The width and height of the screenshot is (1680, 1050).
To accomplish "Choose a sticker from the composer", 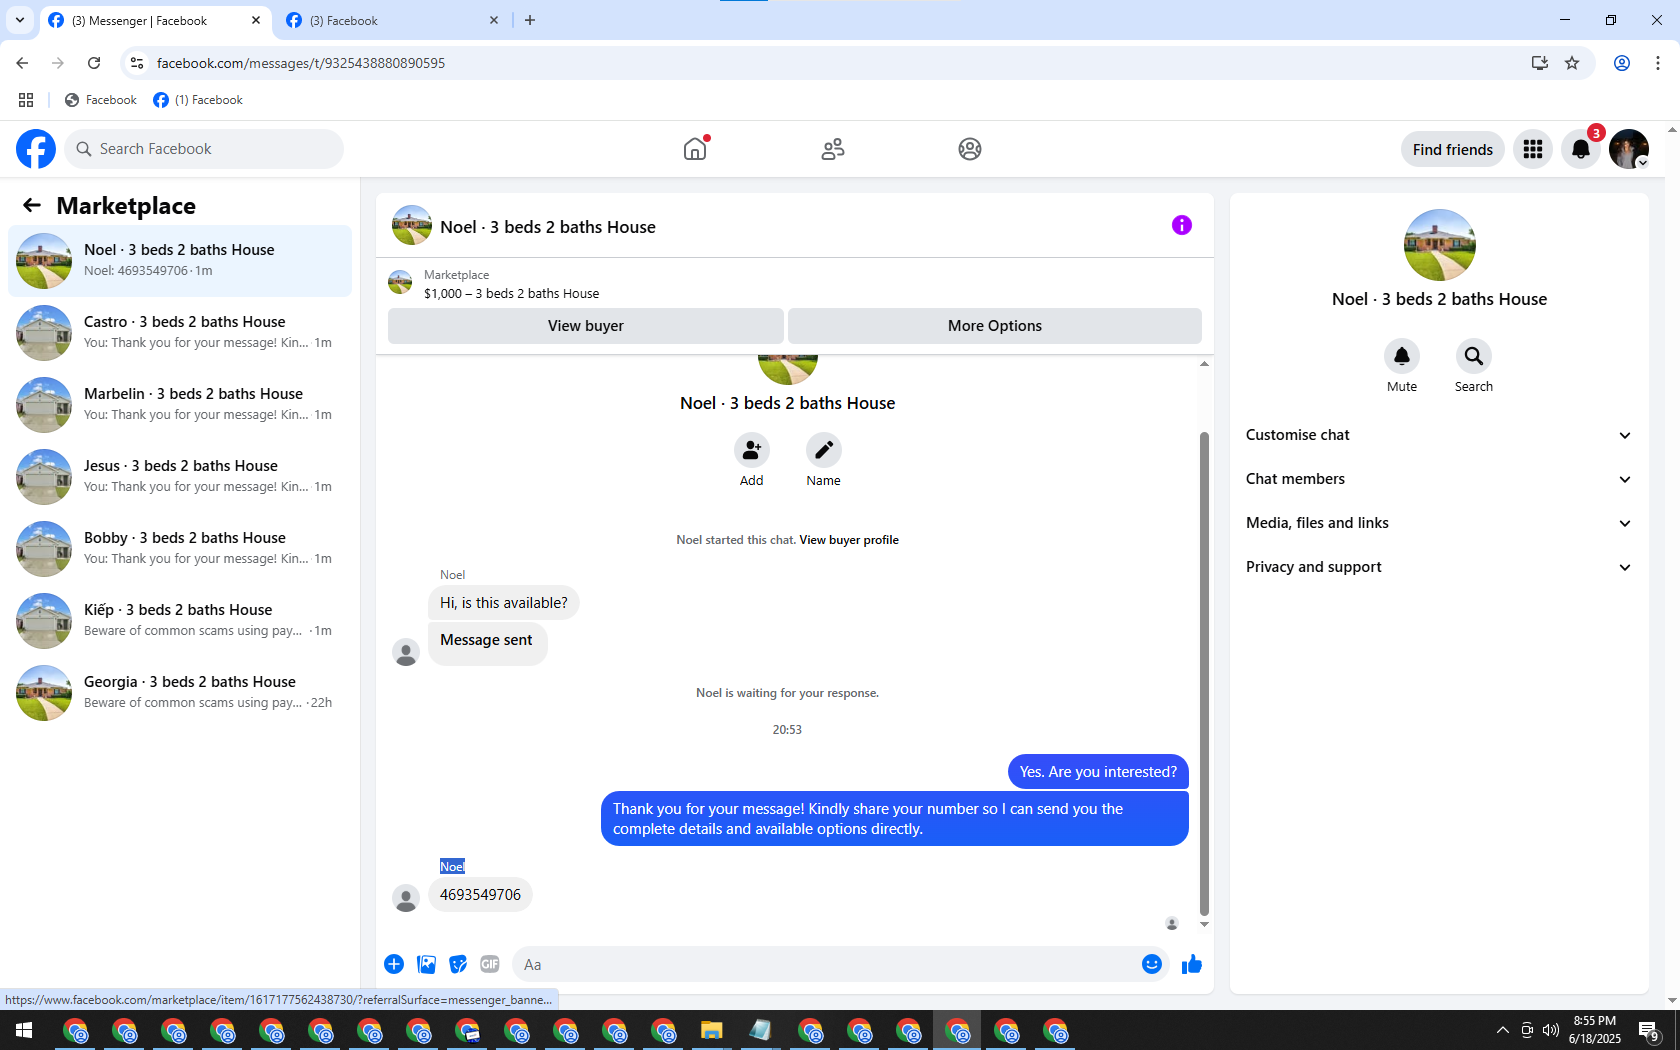I will [459, 964].
